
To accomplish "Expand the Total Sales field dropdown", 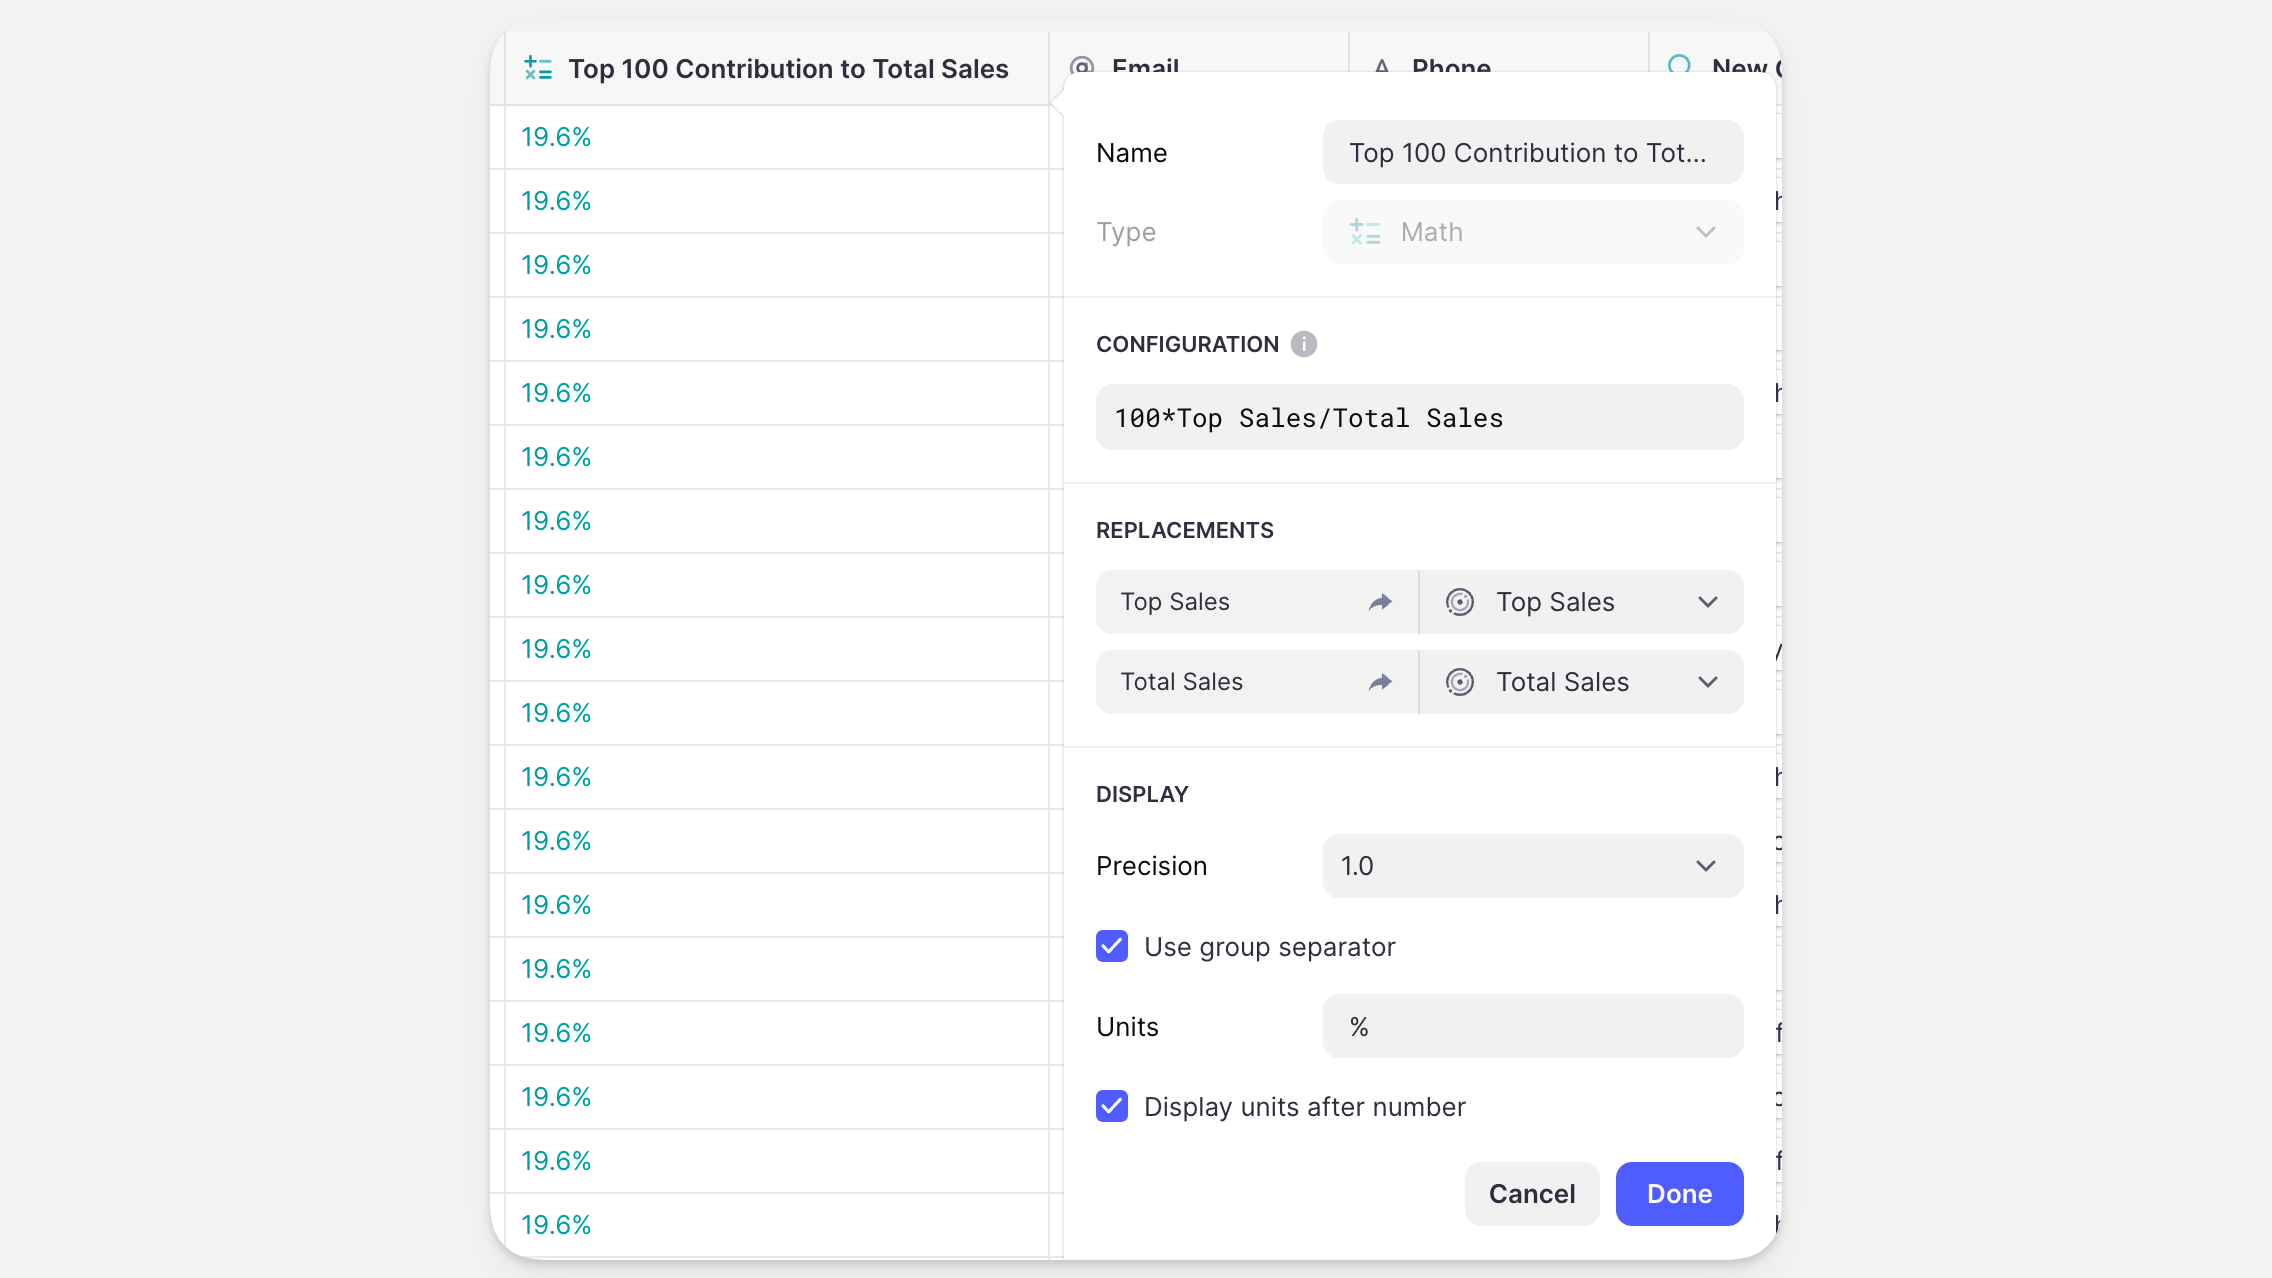I will point(1707,682).
